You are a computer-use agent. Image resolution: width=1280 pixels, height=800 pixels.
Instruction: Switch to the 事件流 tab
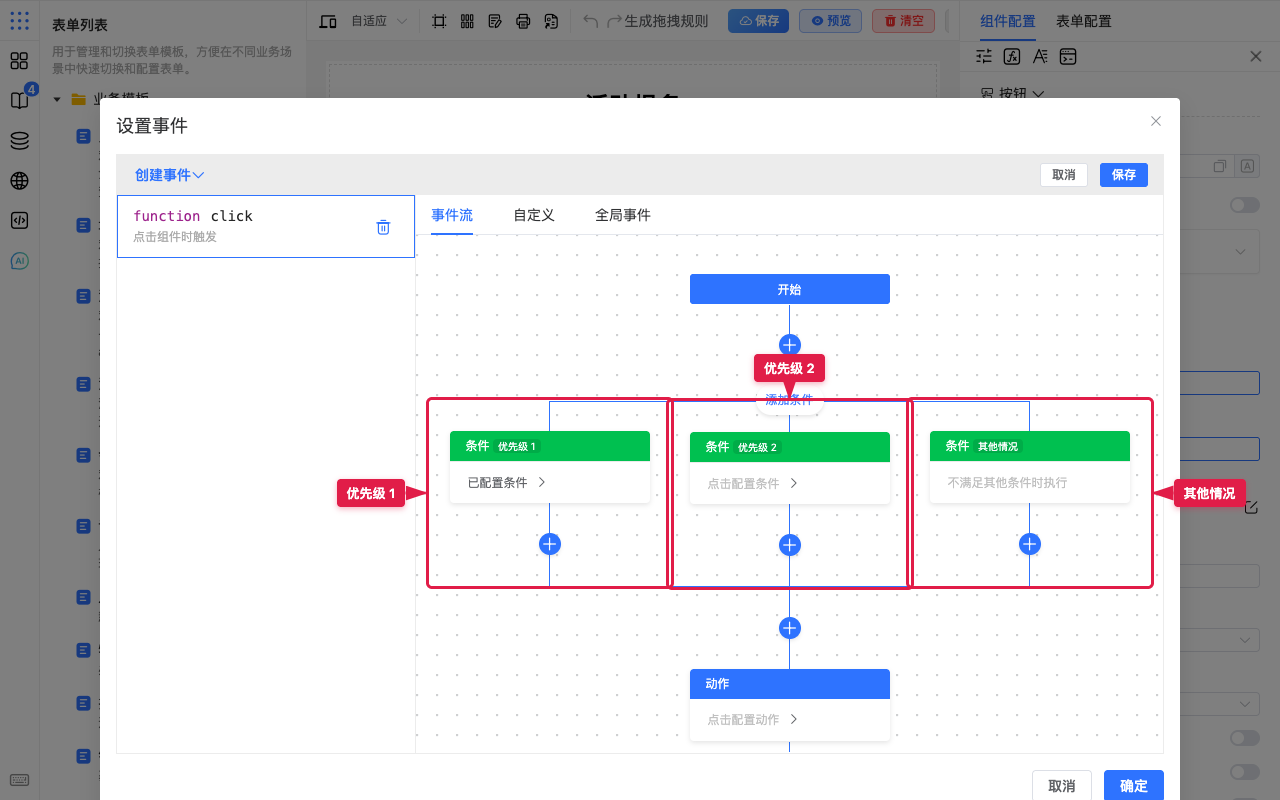[x=452, y=215]
